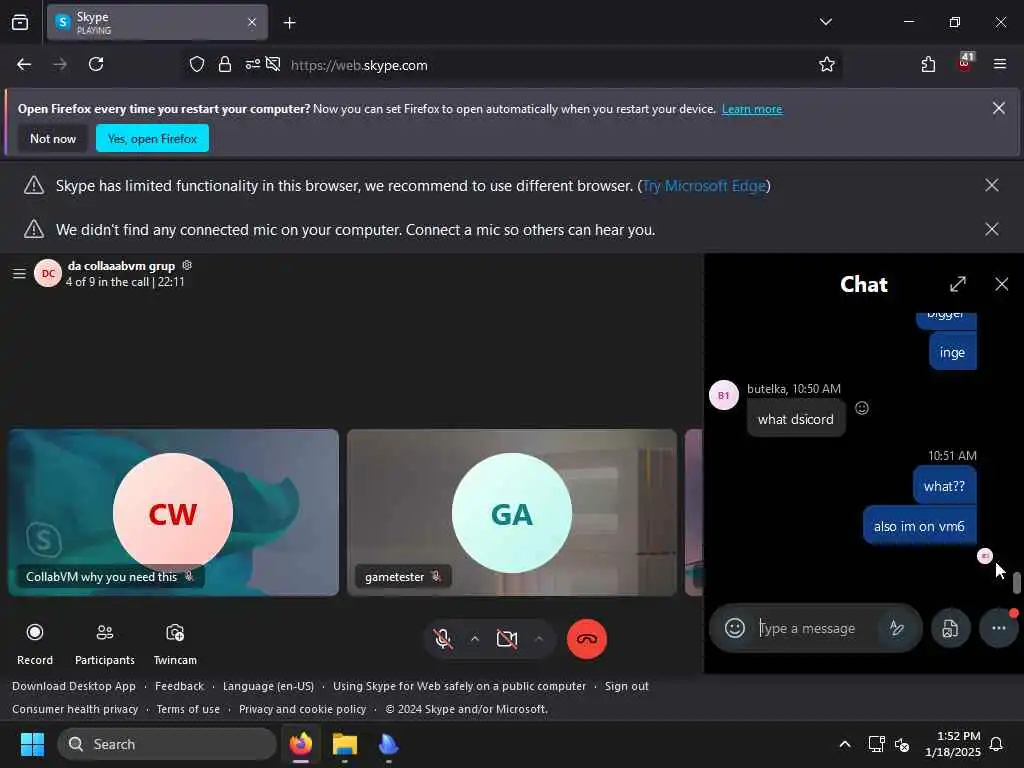Image resolution: width=1024 pixels, height=768 pixels.
Task: Open Consumer health privacy link
Action: (75, 709)
